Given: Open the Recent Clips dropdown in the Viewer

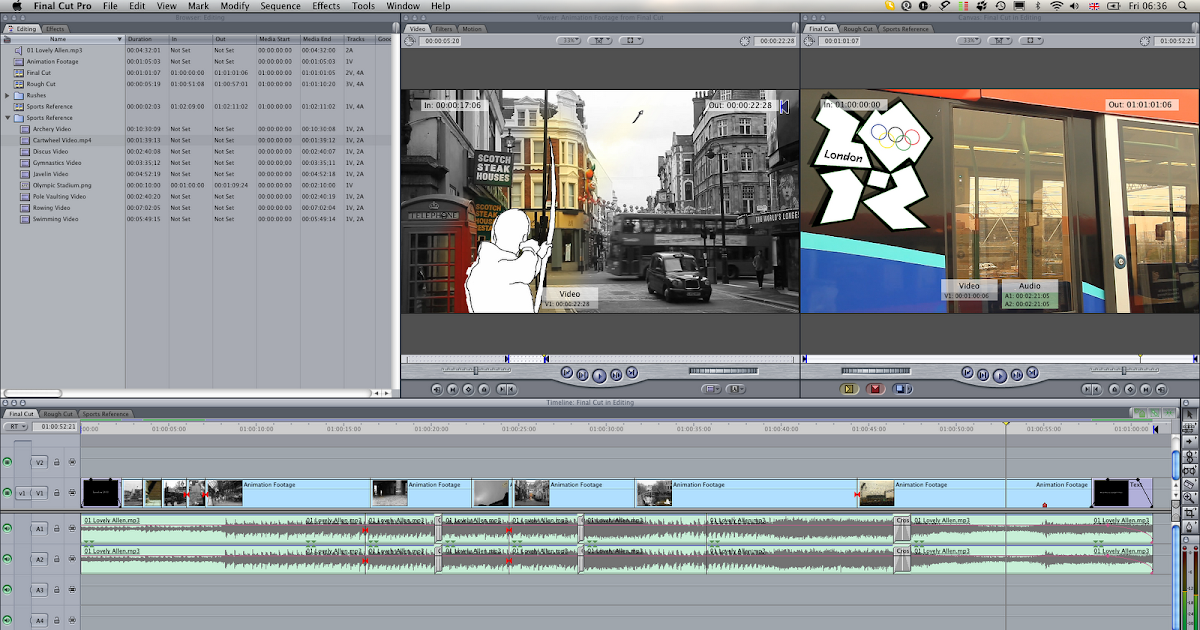Looking at the screenshot, I should 711,389.
